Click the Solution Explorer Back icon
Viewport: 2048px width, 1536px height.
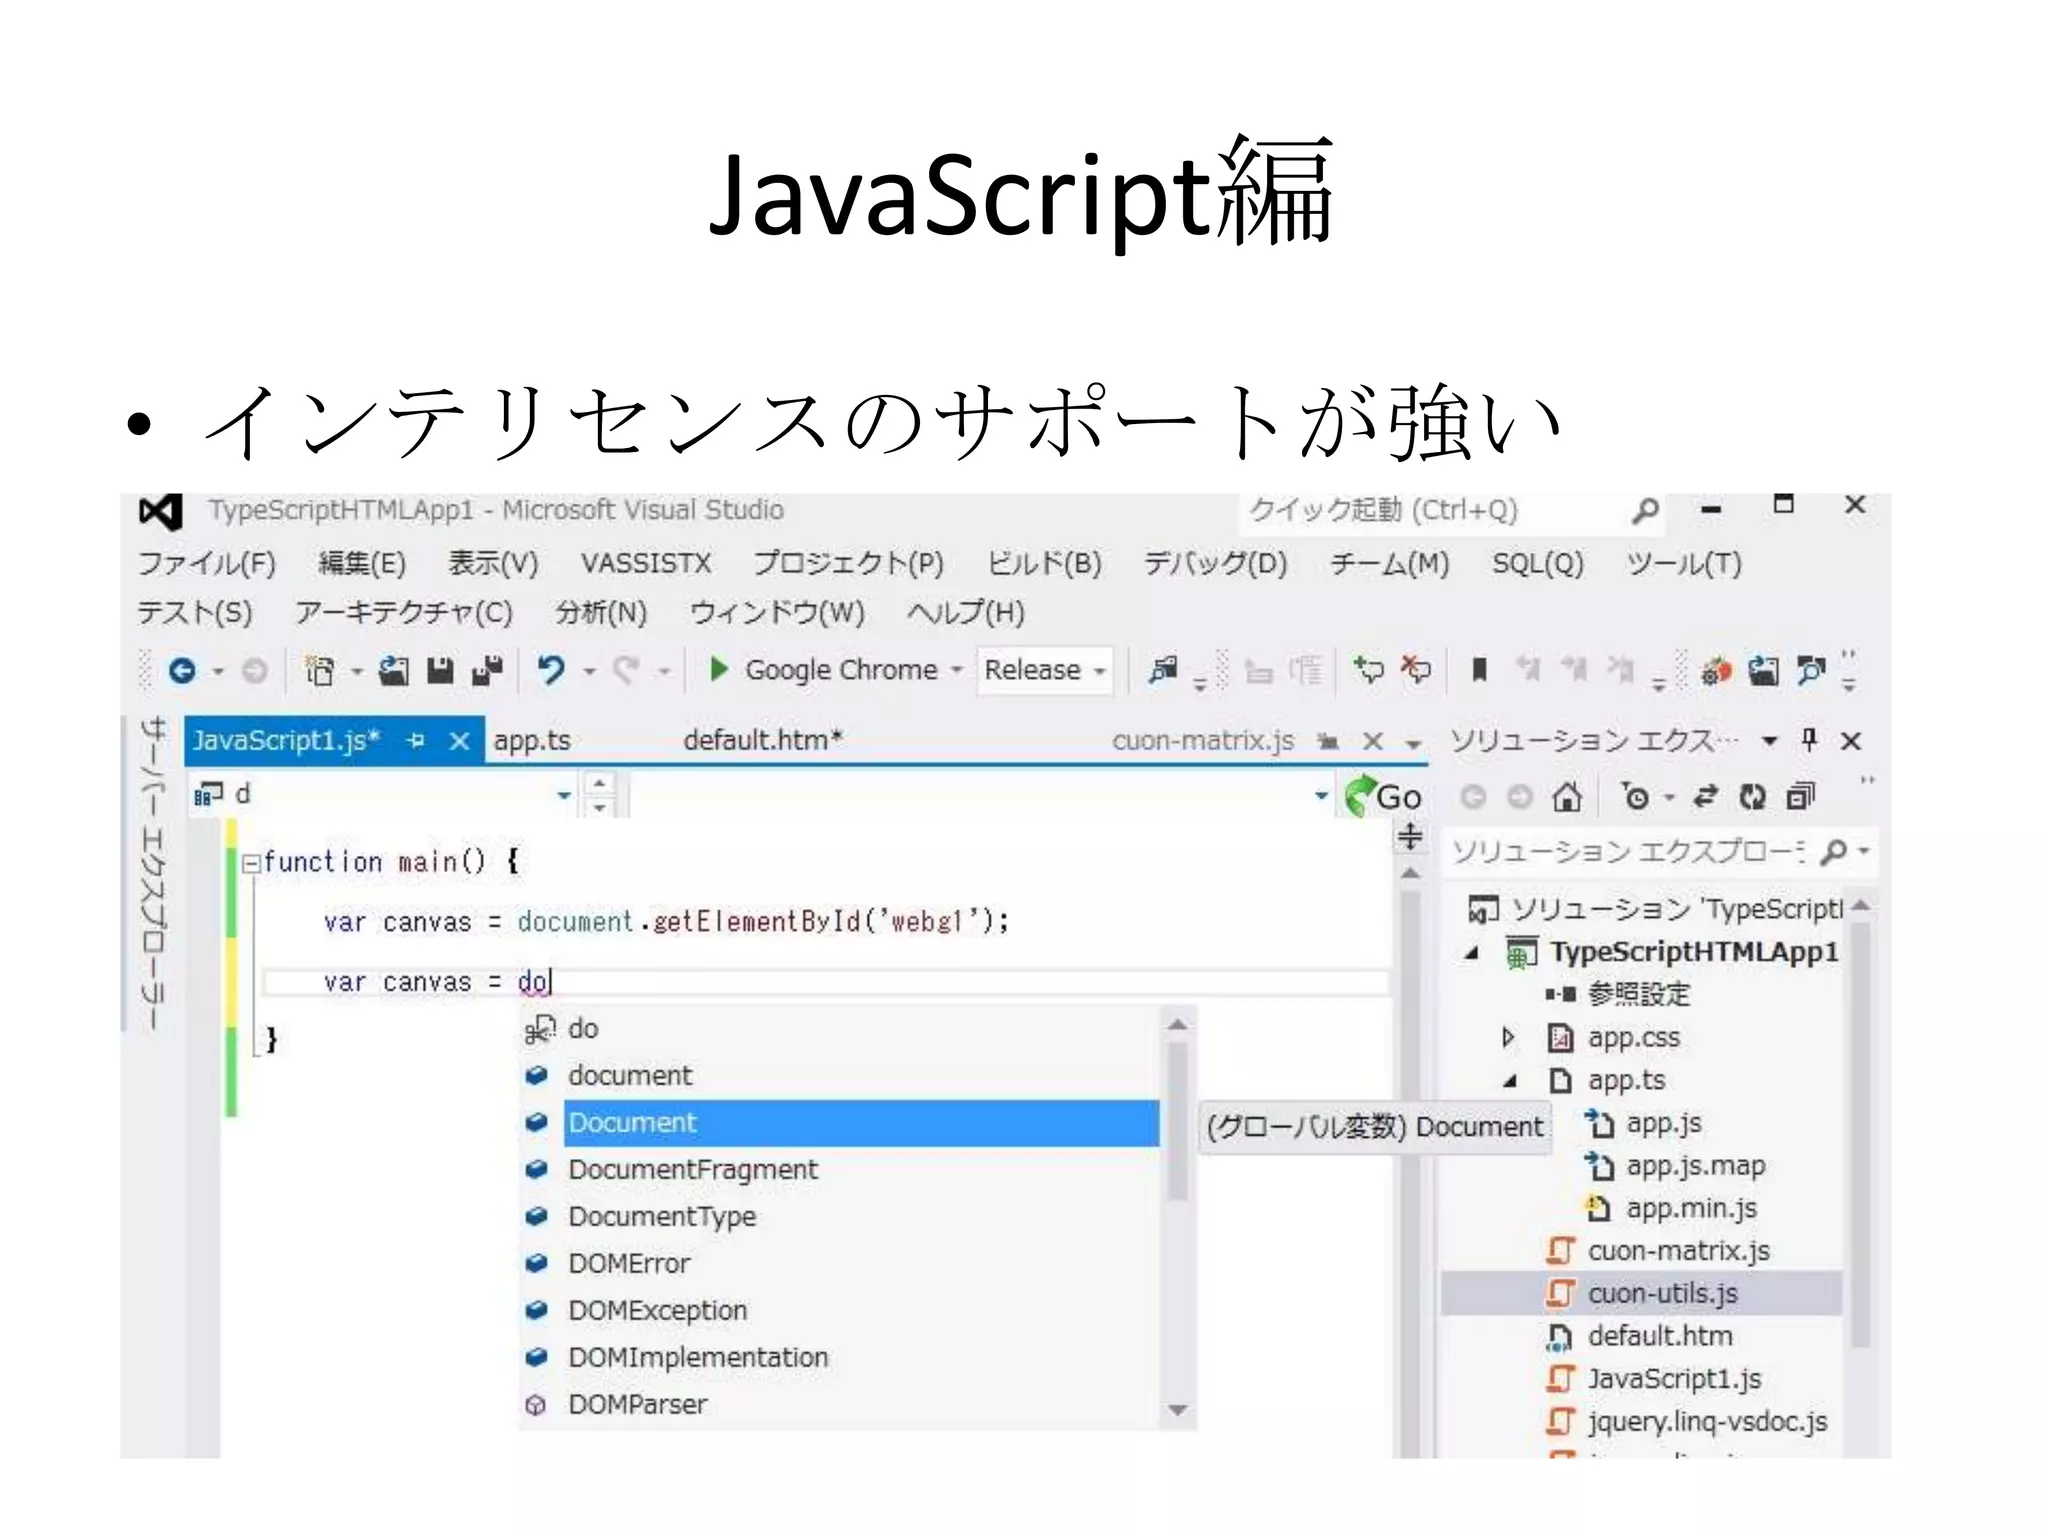tap(1473, 797)
